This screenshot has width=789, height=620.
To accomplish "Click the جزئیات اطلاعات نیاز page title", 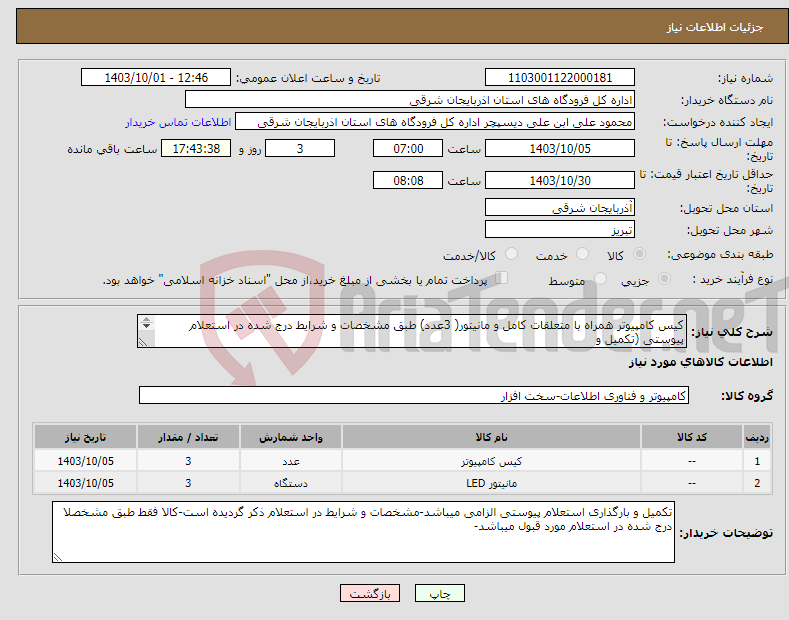I will [x=715, y=27].
